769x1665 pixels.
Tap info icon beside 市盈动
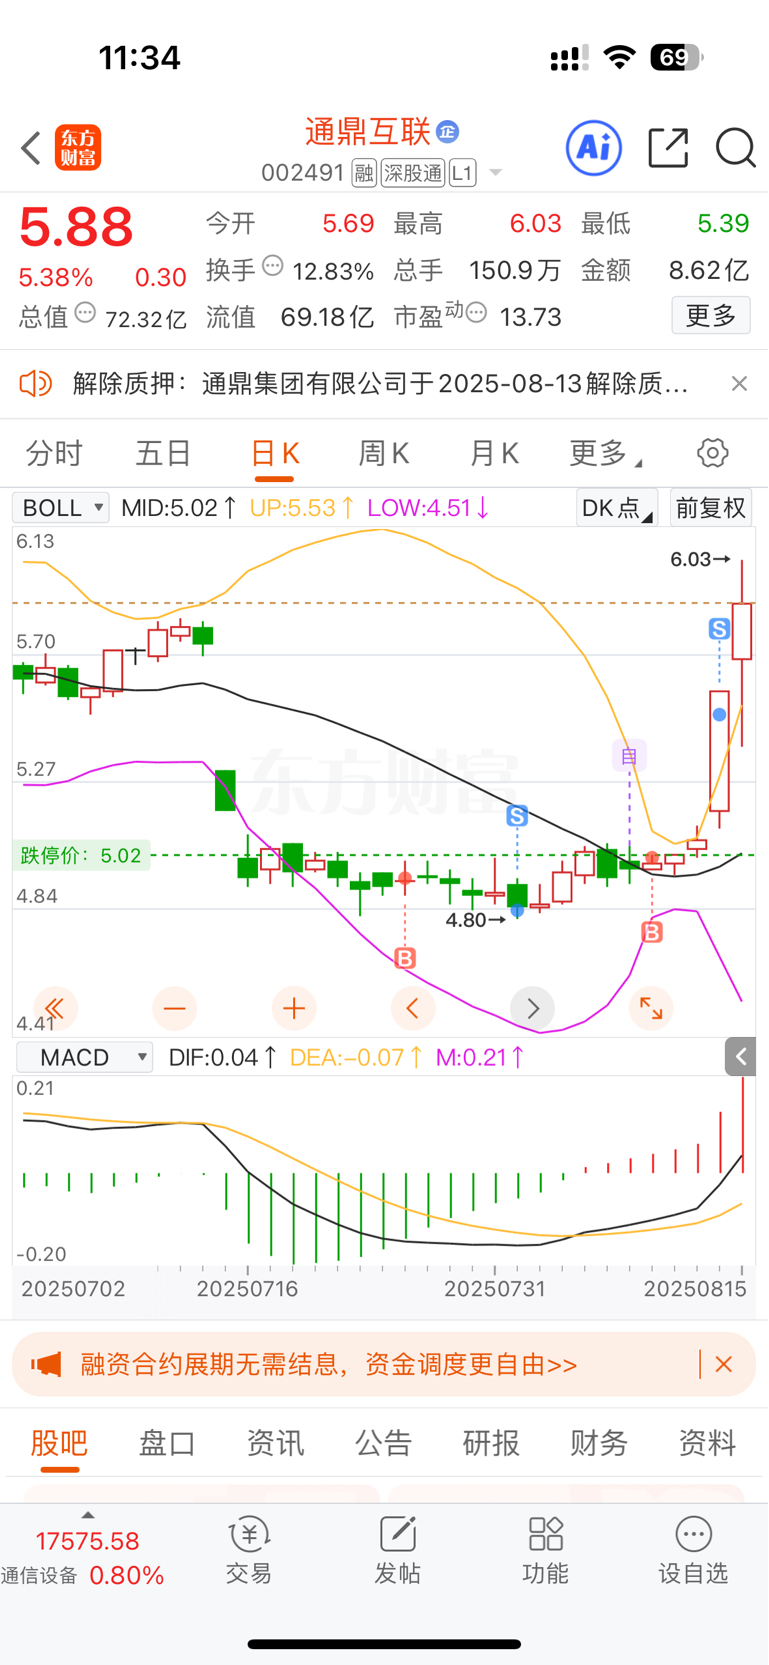[476, 313]
